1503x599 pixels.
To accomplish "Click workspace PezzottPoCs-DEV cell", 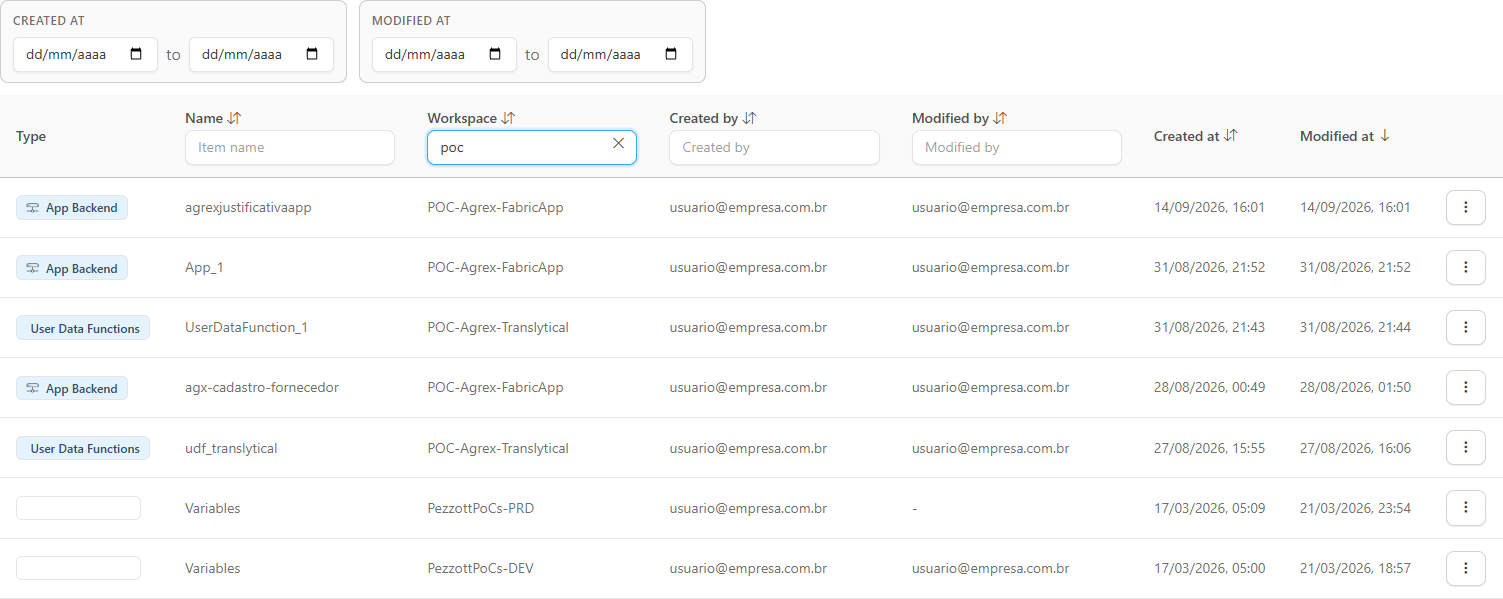I will 481,568.
